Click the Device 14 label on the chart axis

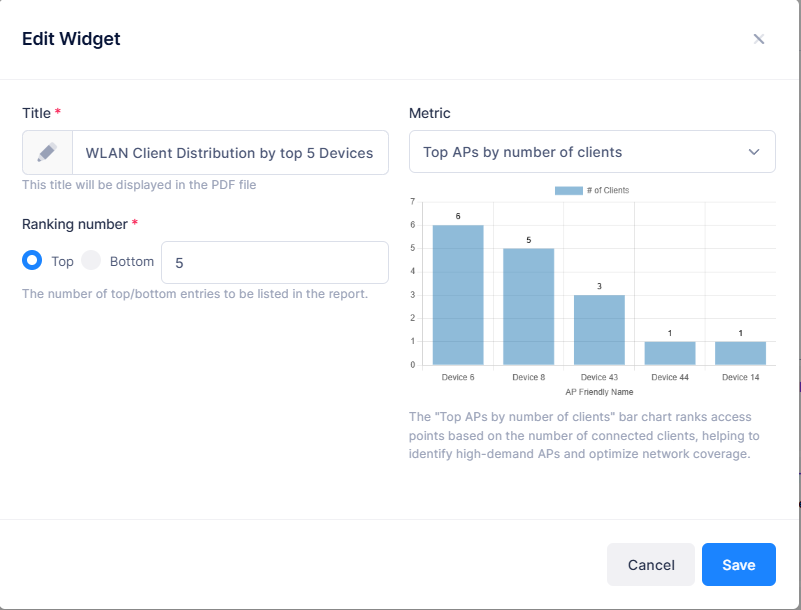point(743,378)
